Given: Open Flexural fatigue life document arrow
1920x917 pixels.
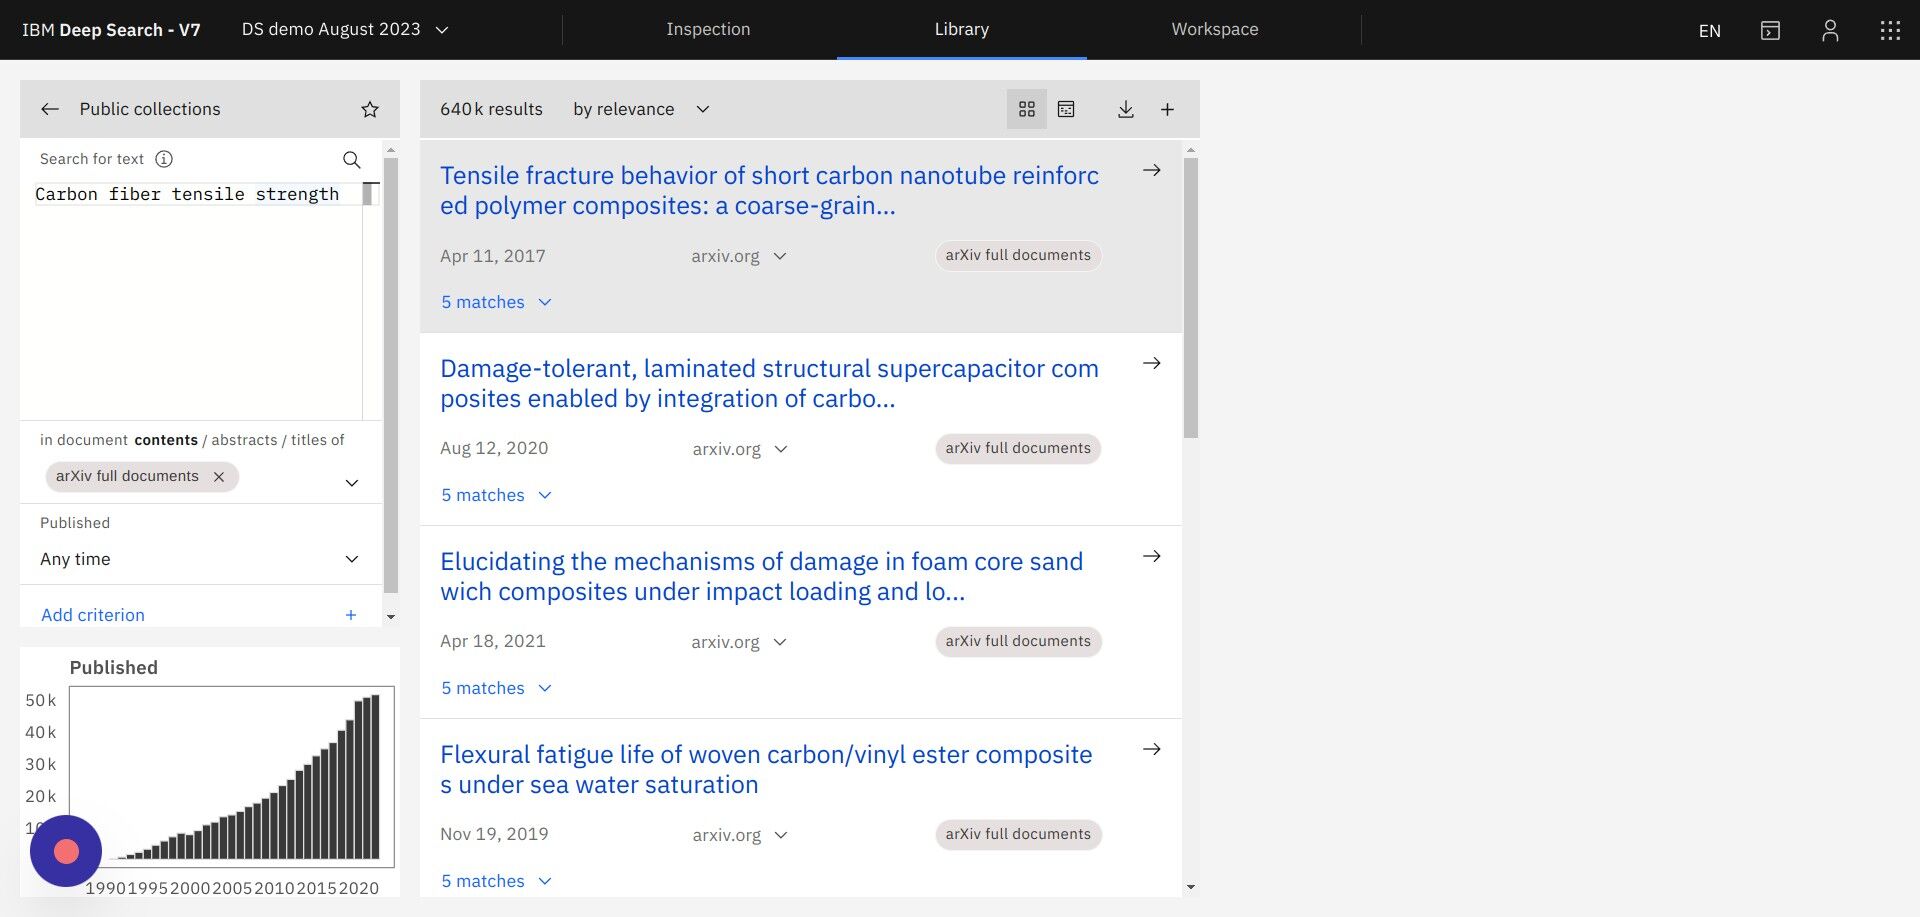Looking at the screenshot, I should (x=1152, y=750).
